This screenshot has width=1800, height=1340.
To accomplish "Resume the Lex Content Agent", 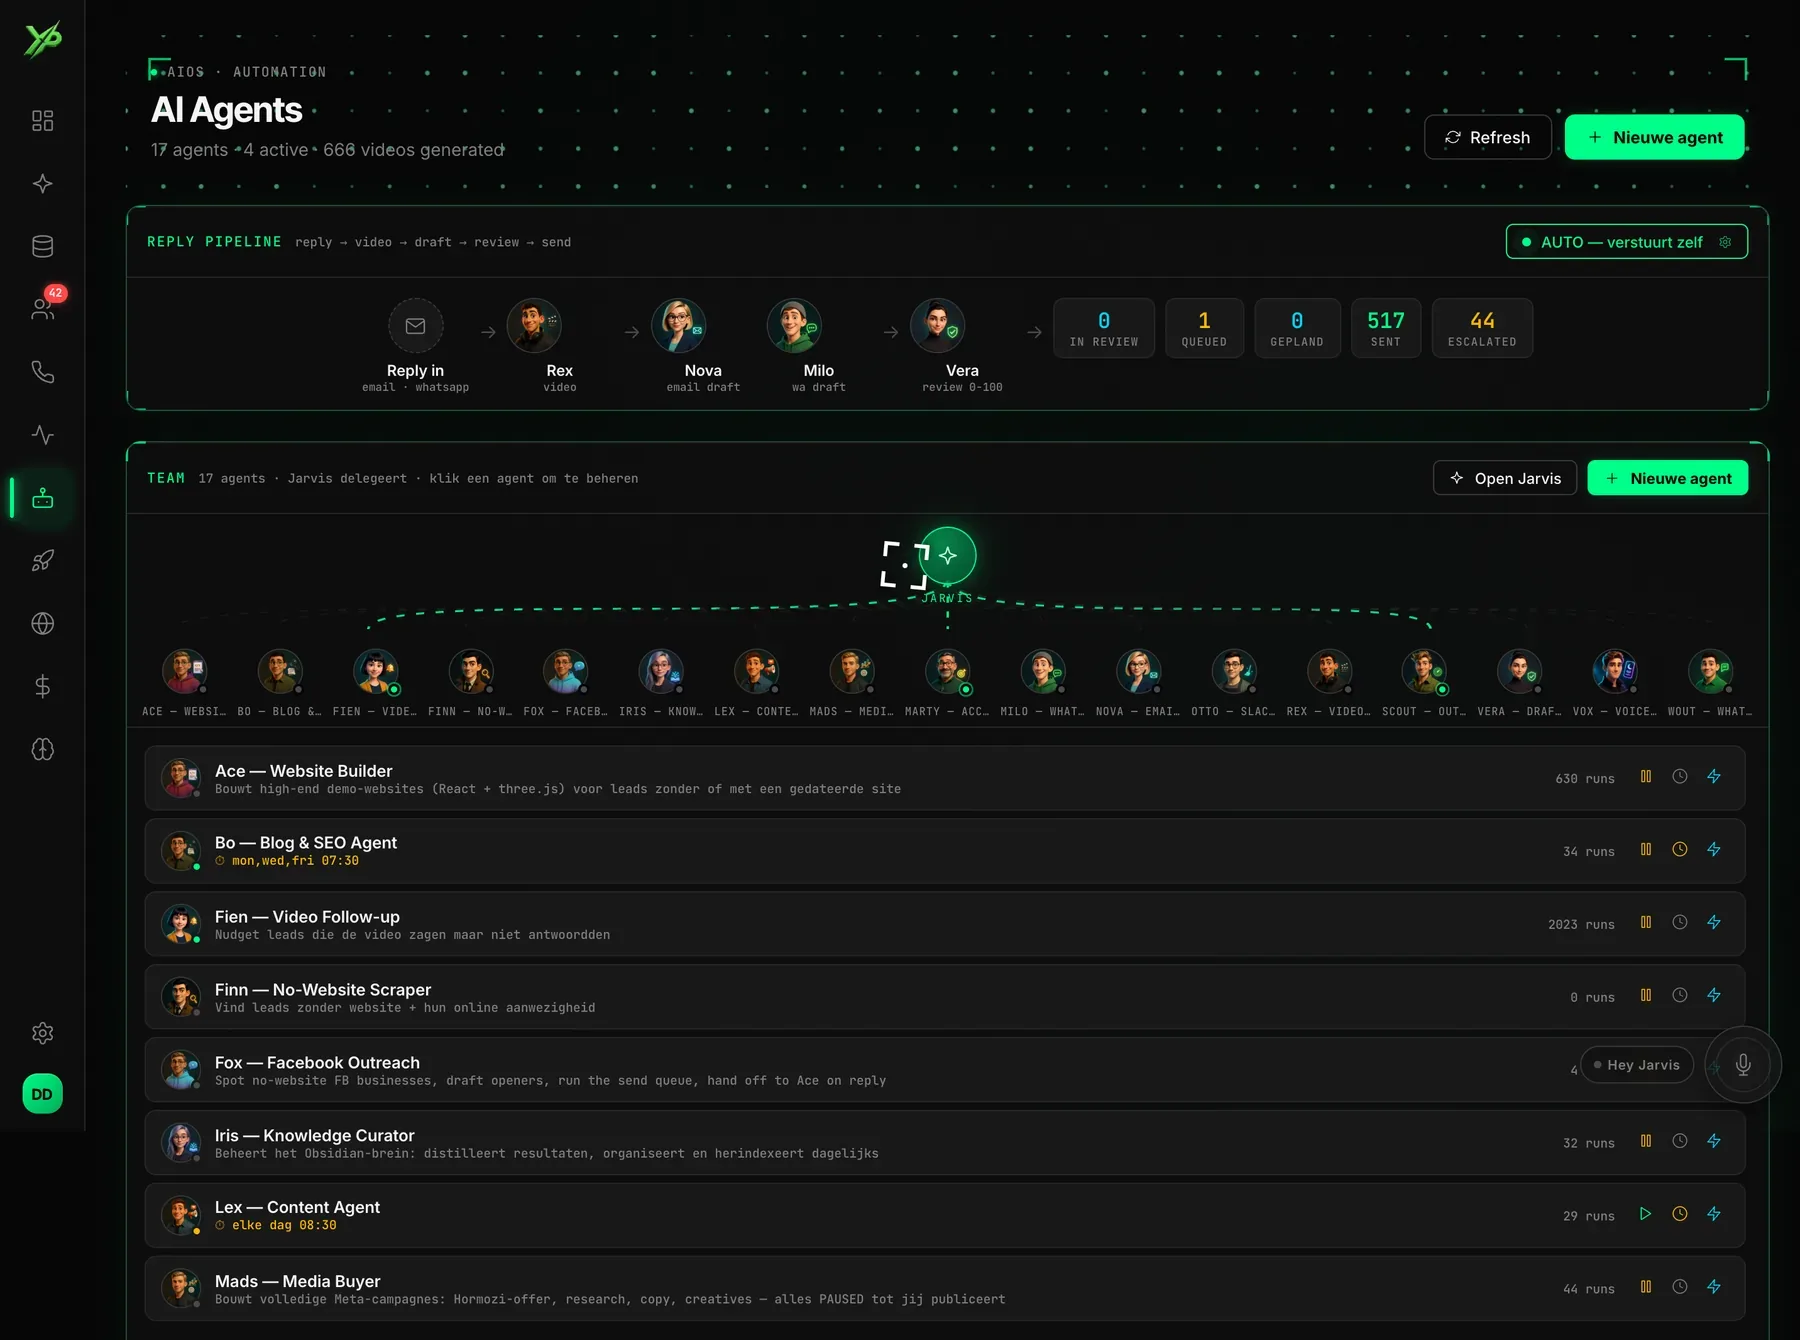I will point(1646,1214).
